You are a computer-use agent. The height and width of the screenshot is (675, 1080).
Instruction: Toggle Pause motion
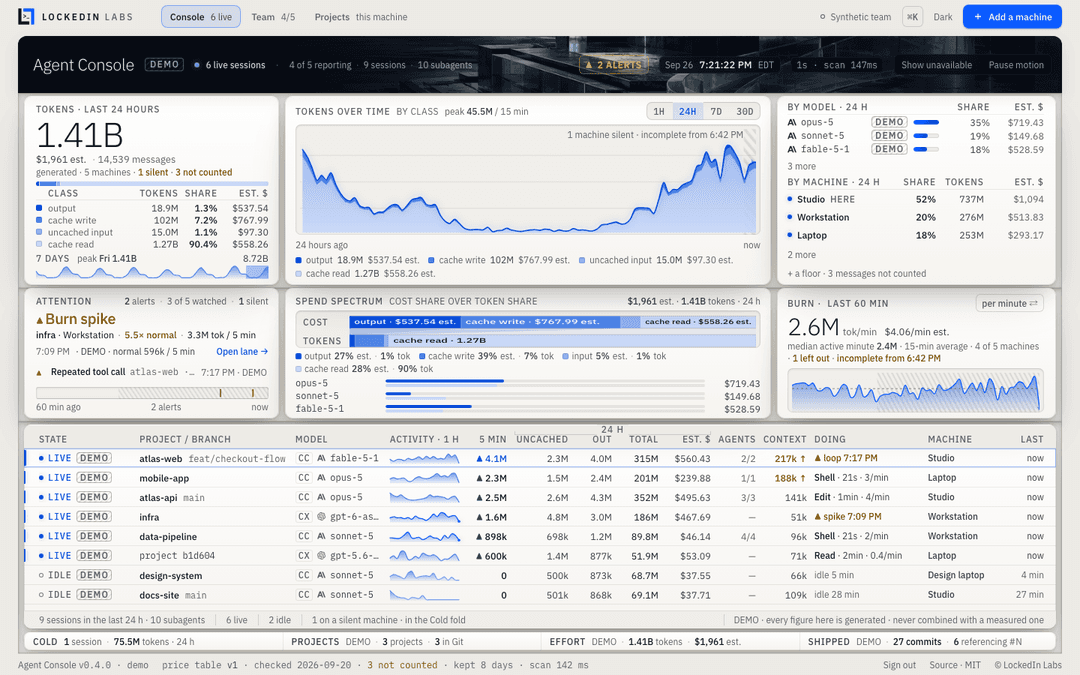tap(1016, 65)
